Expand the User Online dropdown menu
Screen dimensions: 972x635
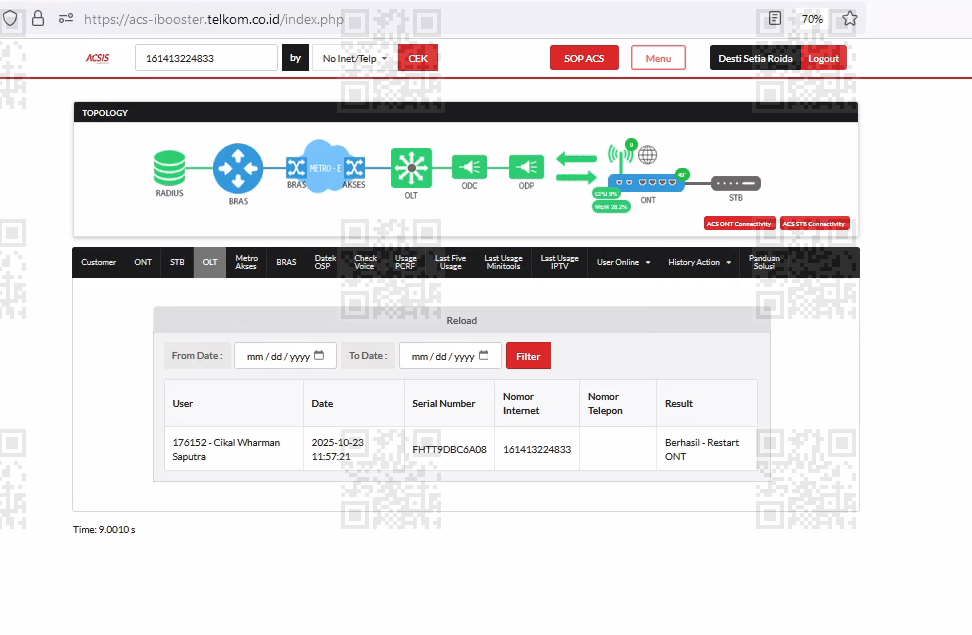624,262
